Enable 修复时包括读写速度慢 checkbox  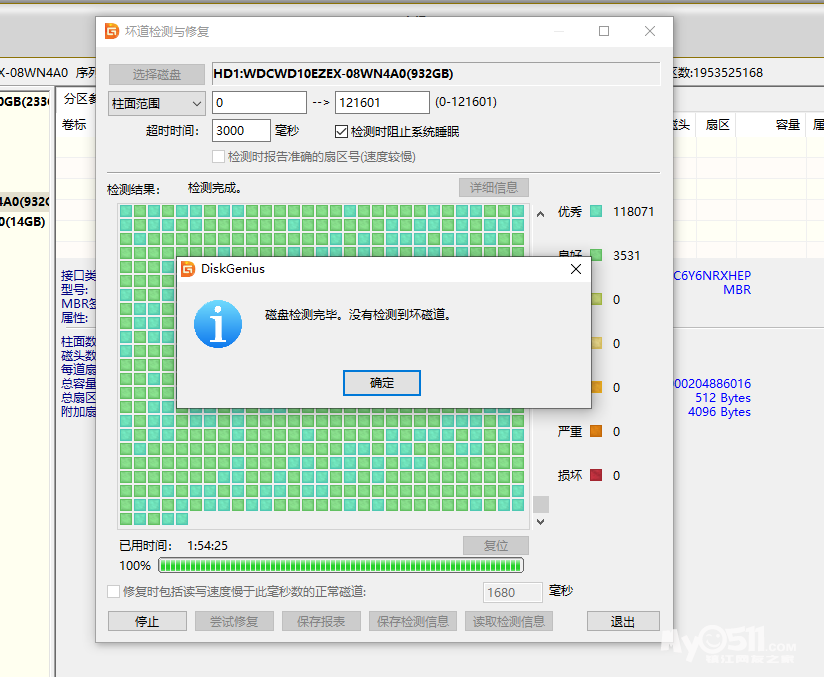[114, 592]
